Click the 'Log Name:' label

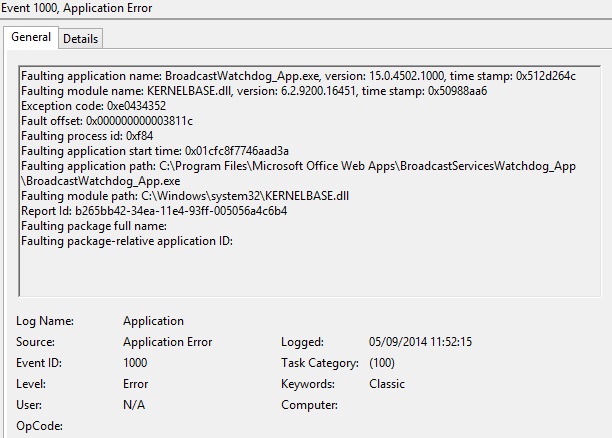tap(45, 321)
